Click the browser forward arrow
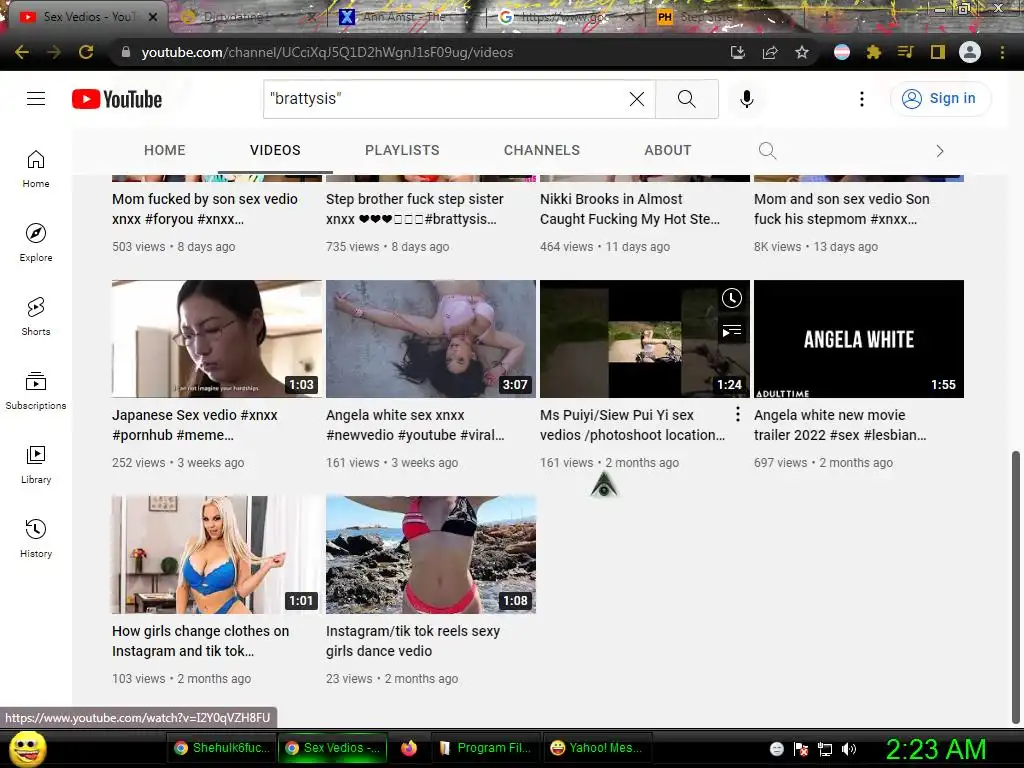The height and width of the screenshot is (768, 1024). (54, 52)
